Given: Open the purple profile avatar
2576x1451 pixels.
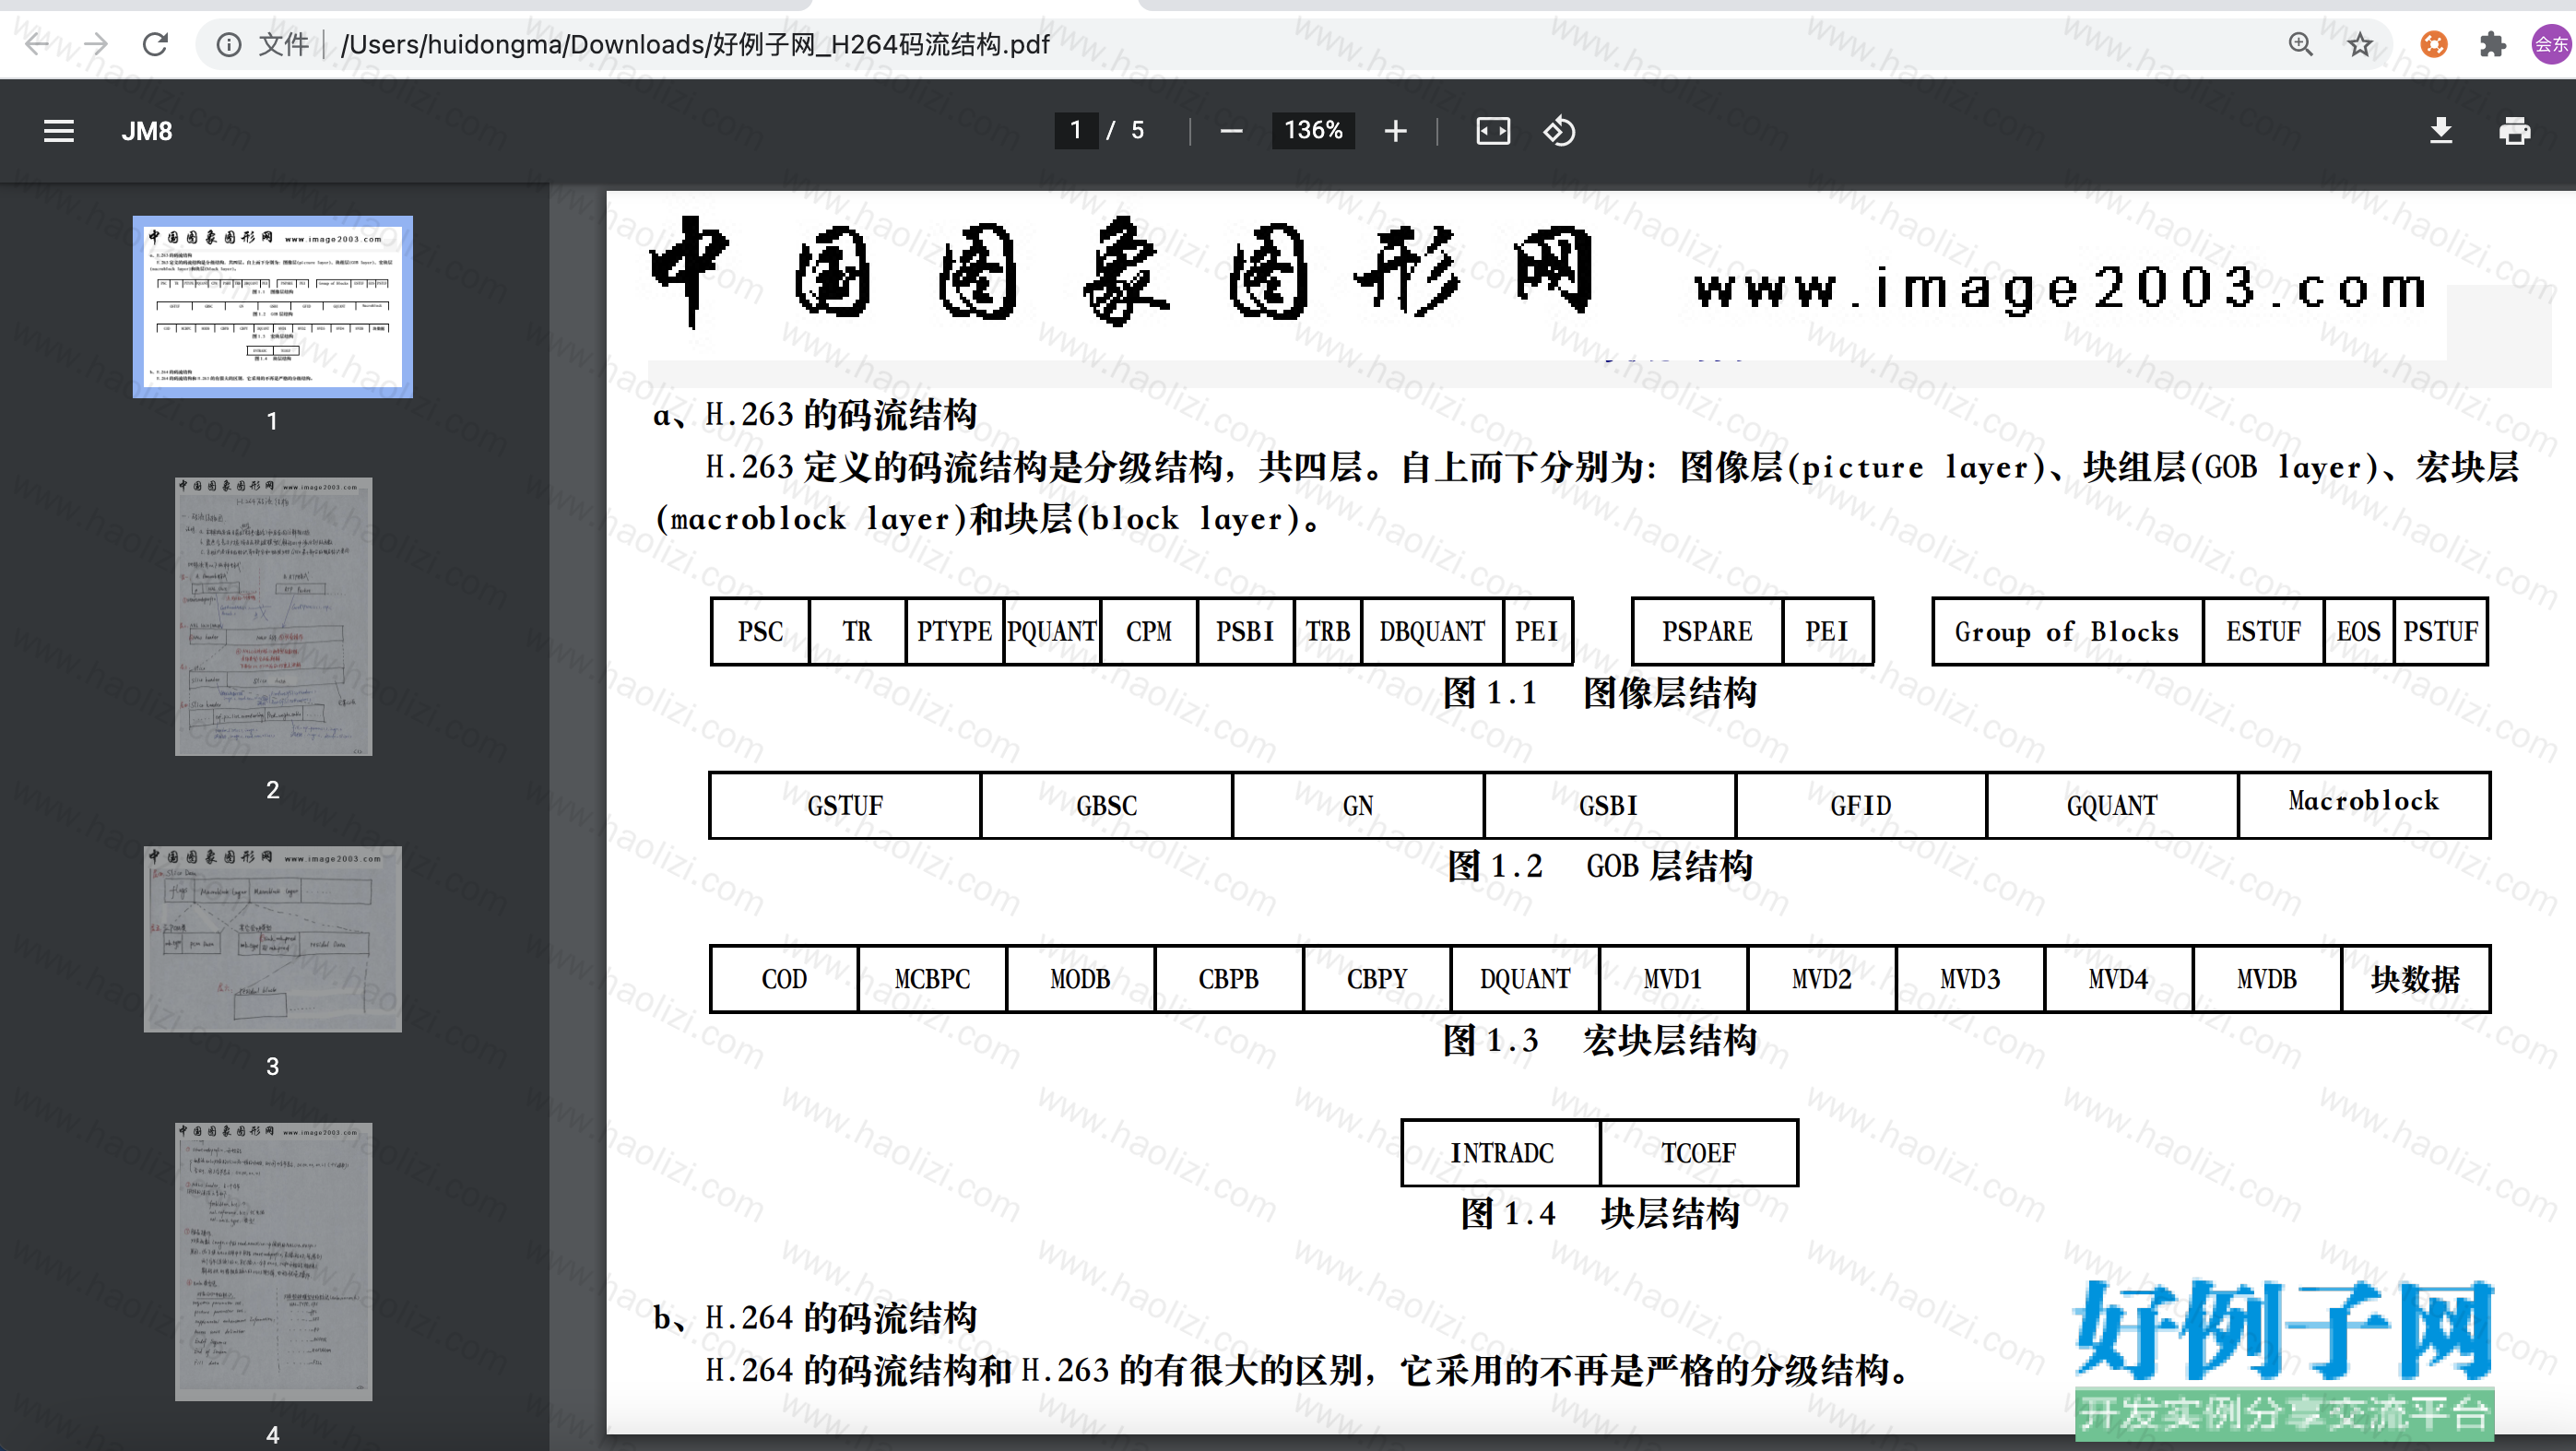Looking at the screenshot, I should click(2551, 44).
